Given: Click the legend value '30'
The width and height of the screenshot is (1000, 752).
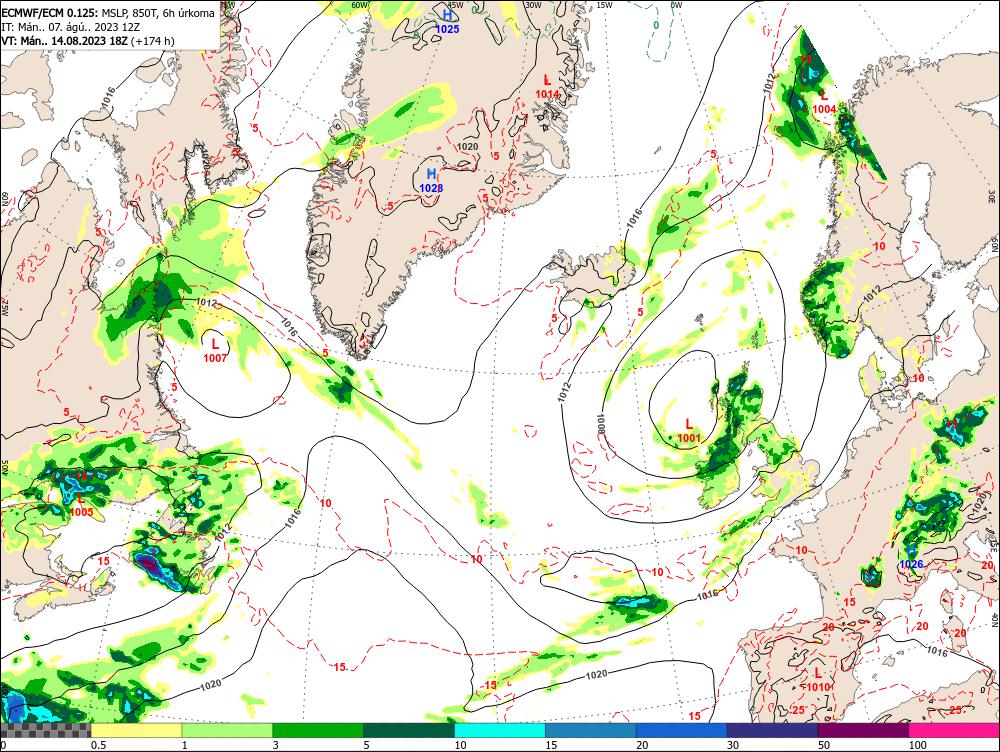Looking at the screenshot, I should click(733, 745).
